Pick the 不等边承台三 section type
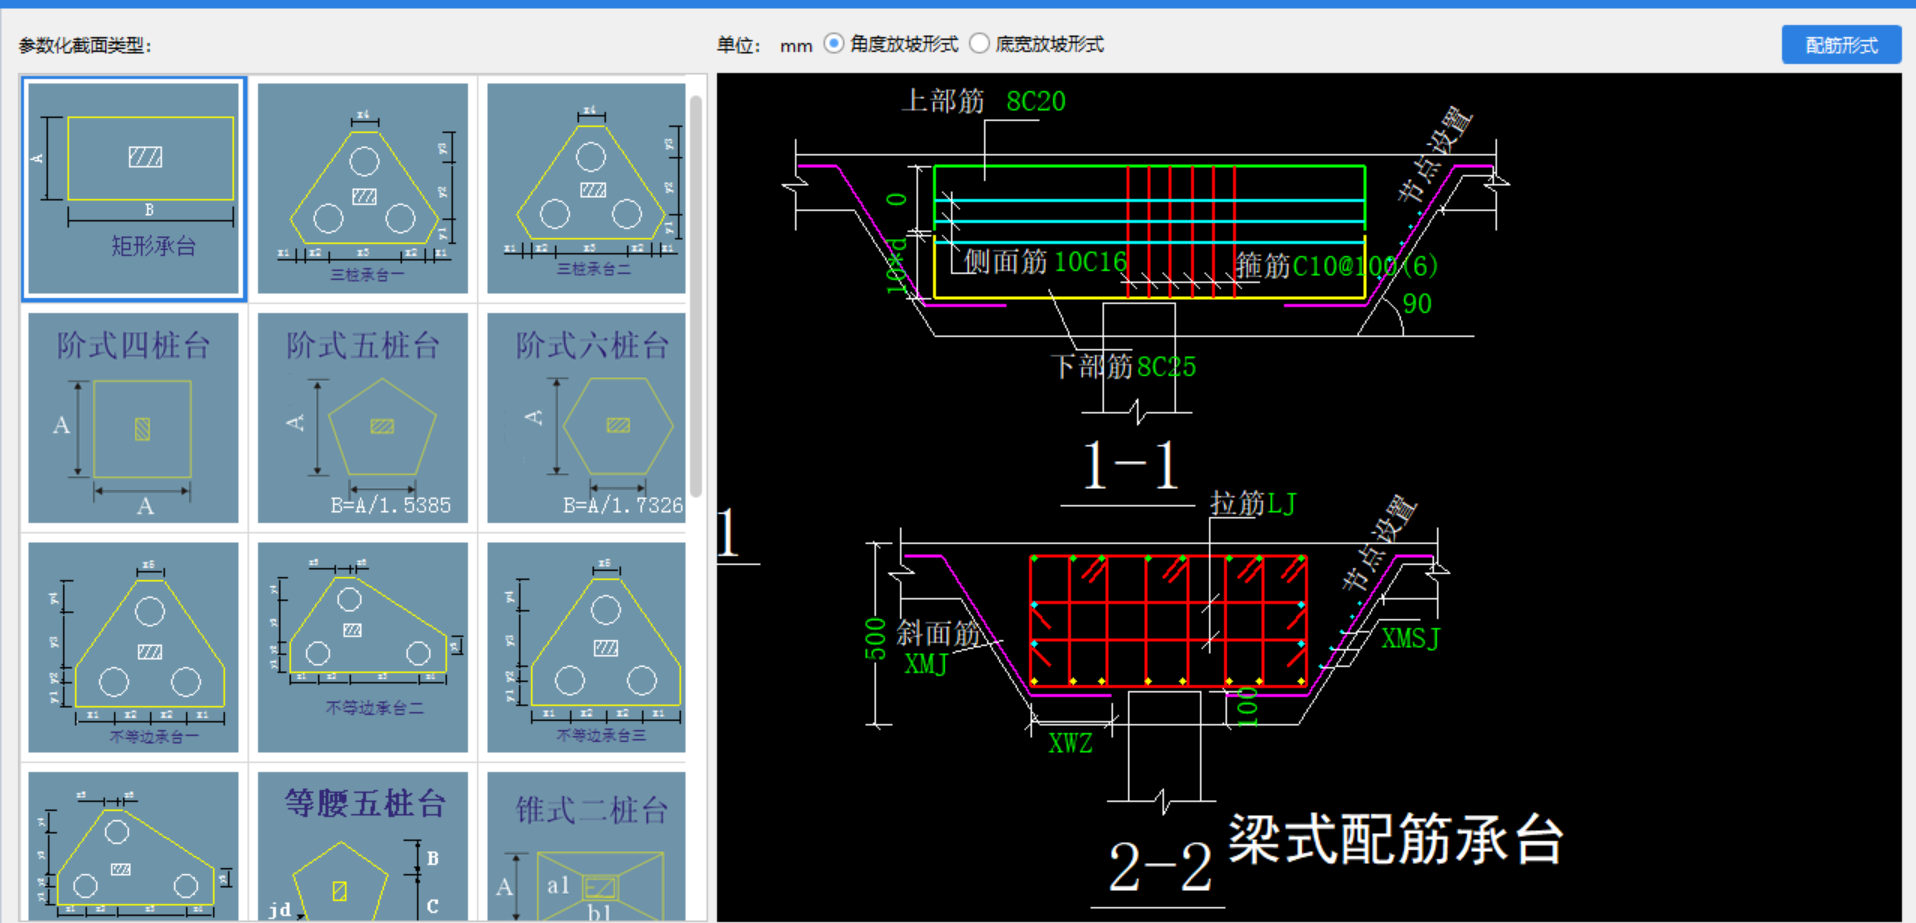 (x=587, y=647)
